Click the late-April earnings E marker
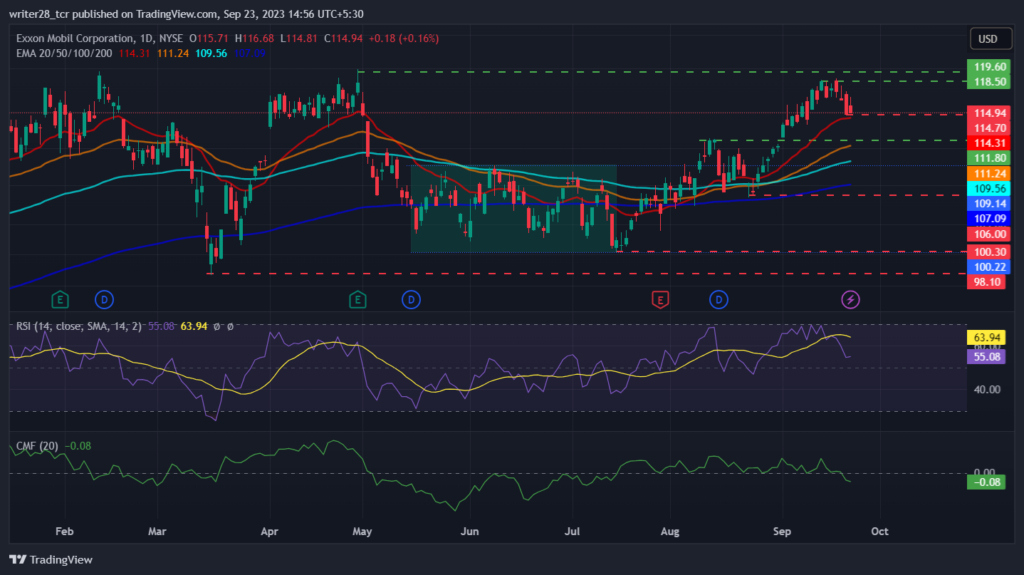 point(357,300)
